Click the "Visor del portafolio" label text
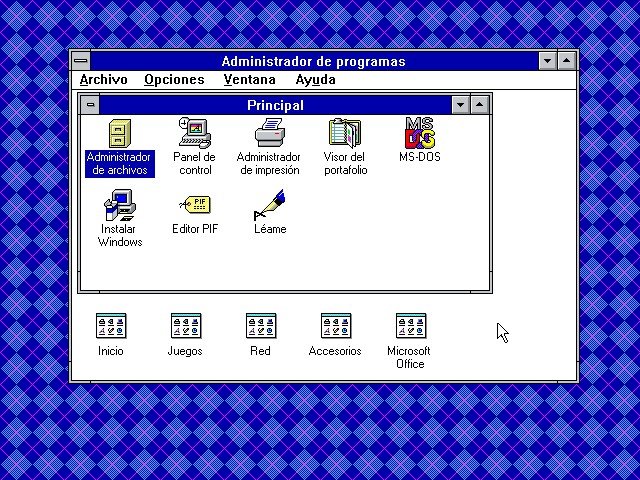 tap(345, 164)
